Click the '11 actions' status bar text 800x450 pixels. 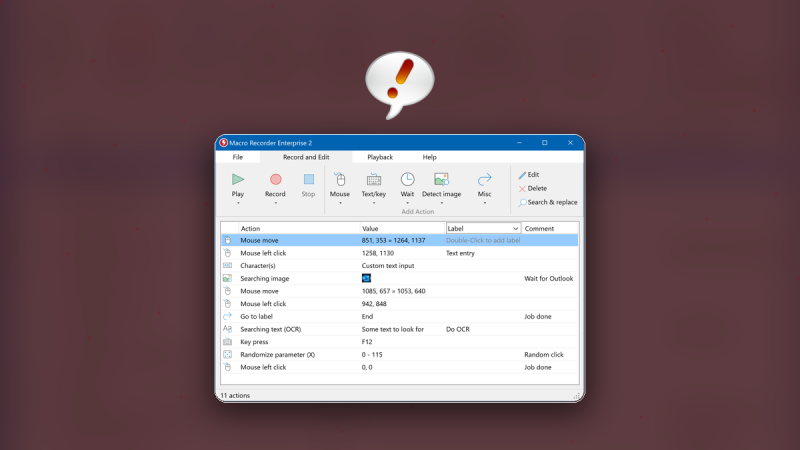point(235,395)
